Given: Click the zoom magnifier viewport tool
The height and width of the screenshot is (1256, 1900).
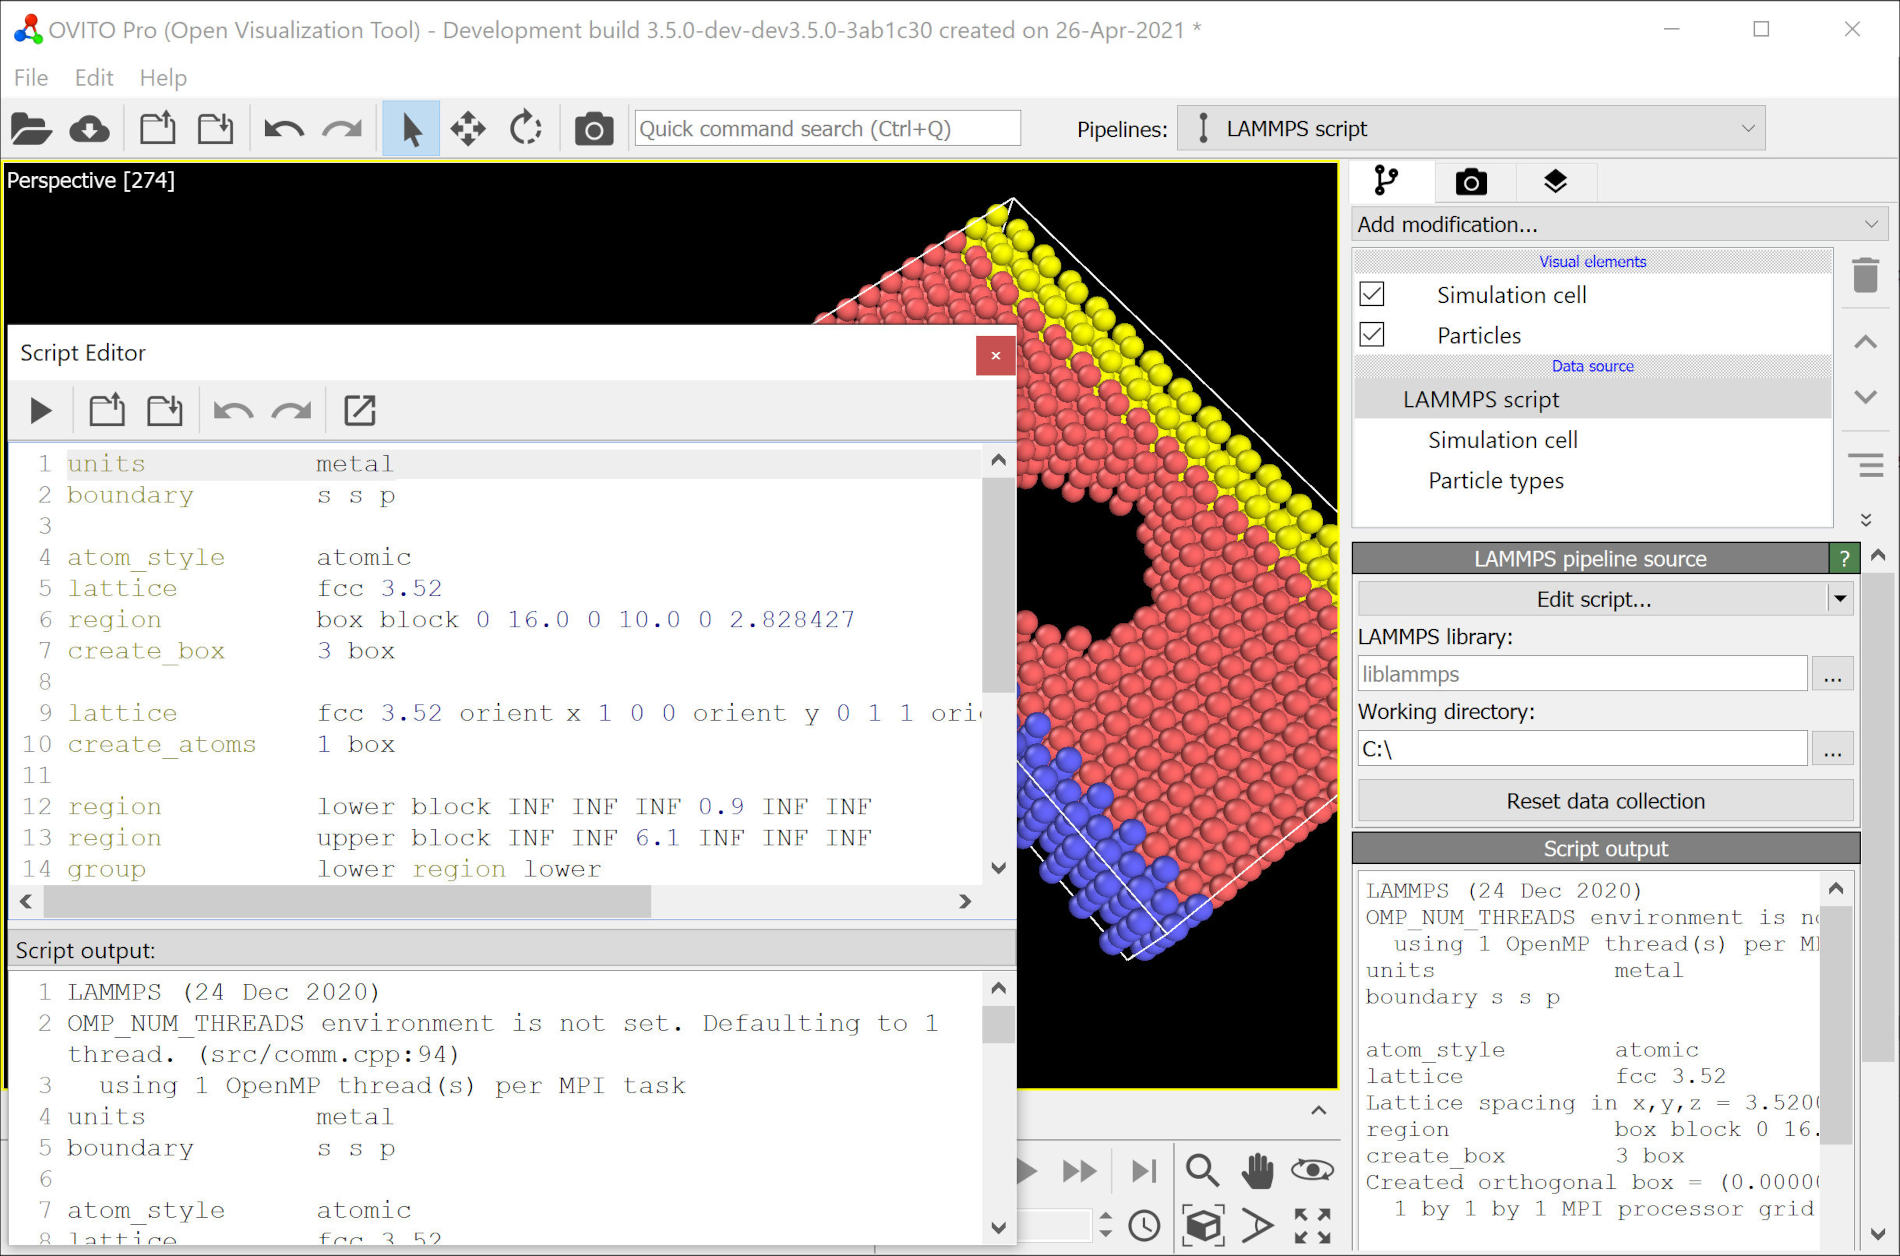Looking at the screenshot, I should (x=1202, y=1170).
